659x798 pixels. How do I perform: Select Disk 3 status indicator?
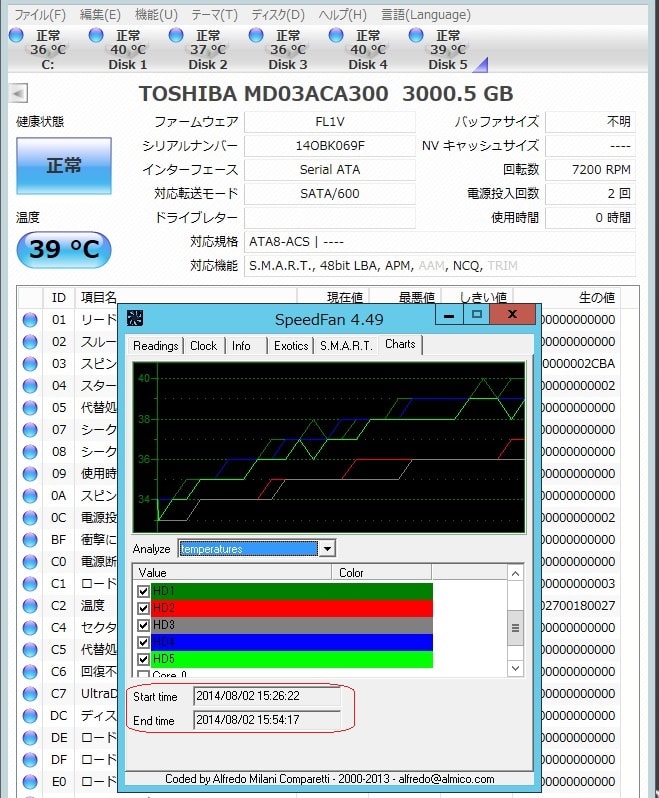pos(256,36)
